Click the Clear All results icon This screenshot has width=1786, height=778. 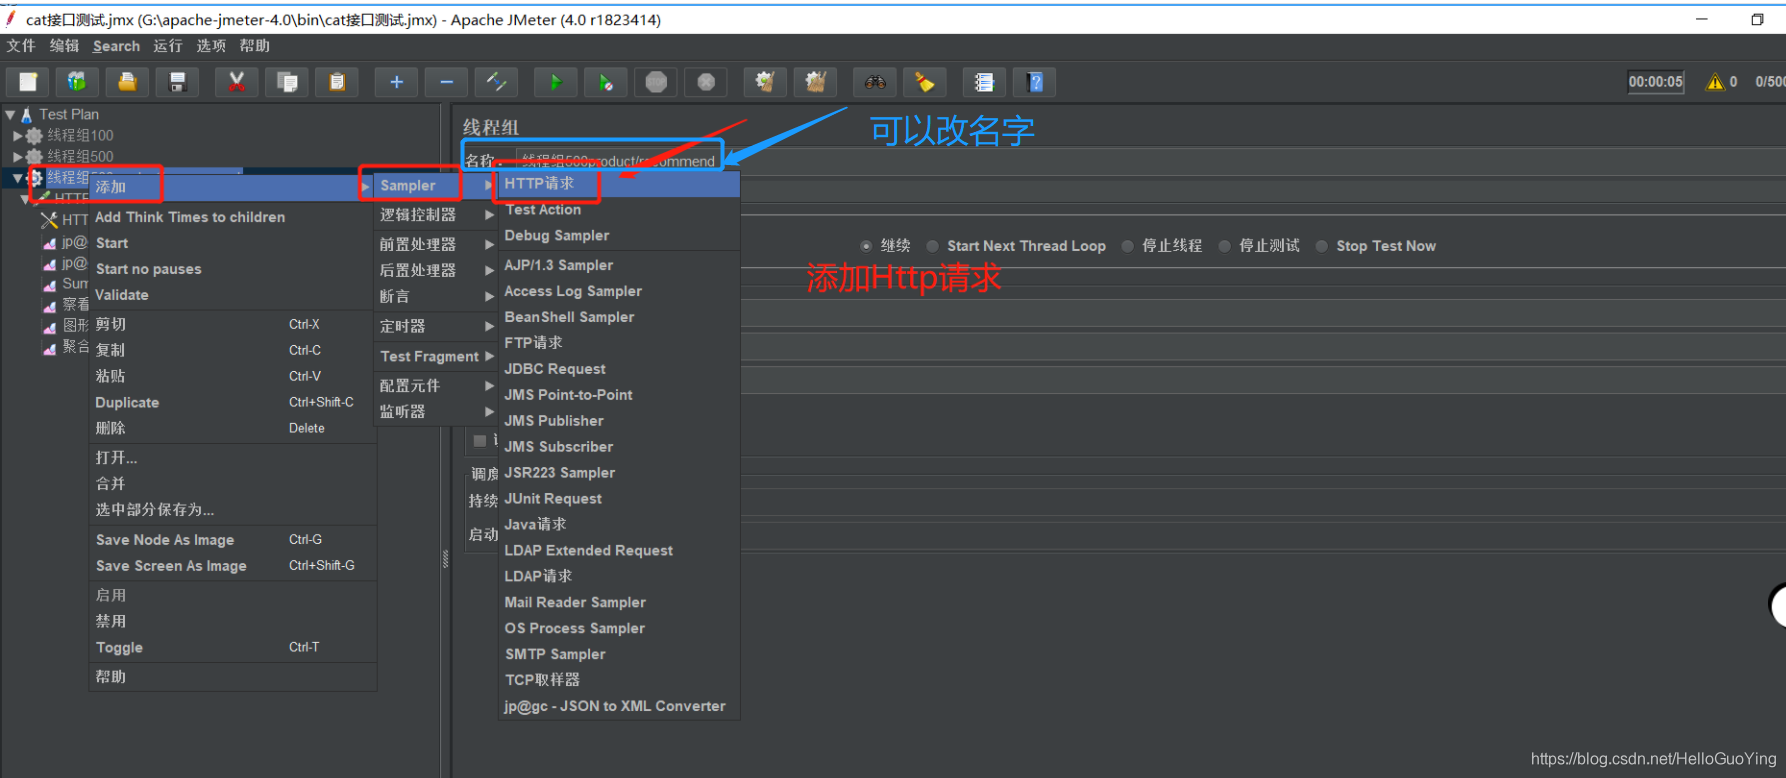pos(815,82)
